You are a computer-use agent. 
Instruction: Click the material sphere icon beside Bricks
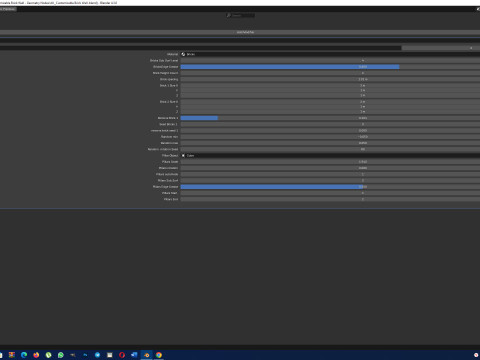(183, 54)
